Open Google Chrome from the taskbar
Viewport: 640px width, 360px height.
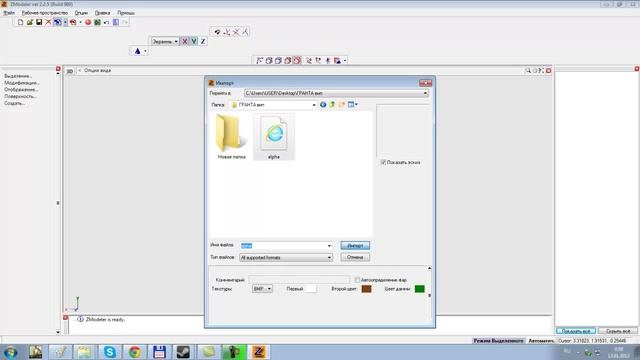(135, 352)
